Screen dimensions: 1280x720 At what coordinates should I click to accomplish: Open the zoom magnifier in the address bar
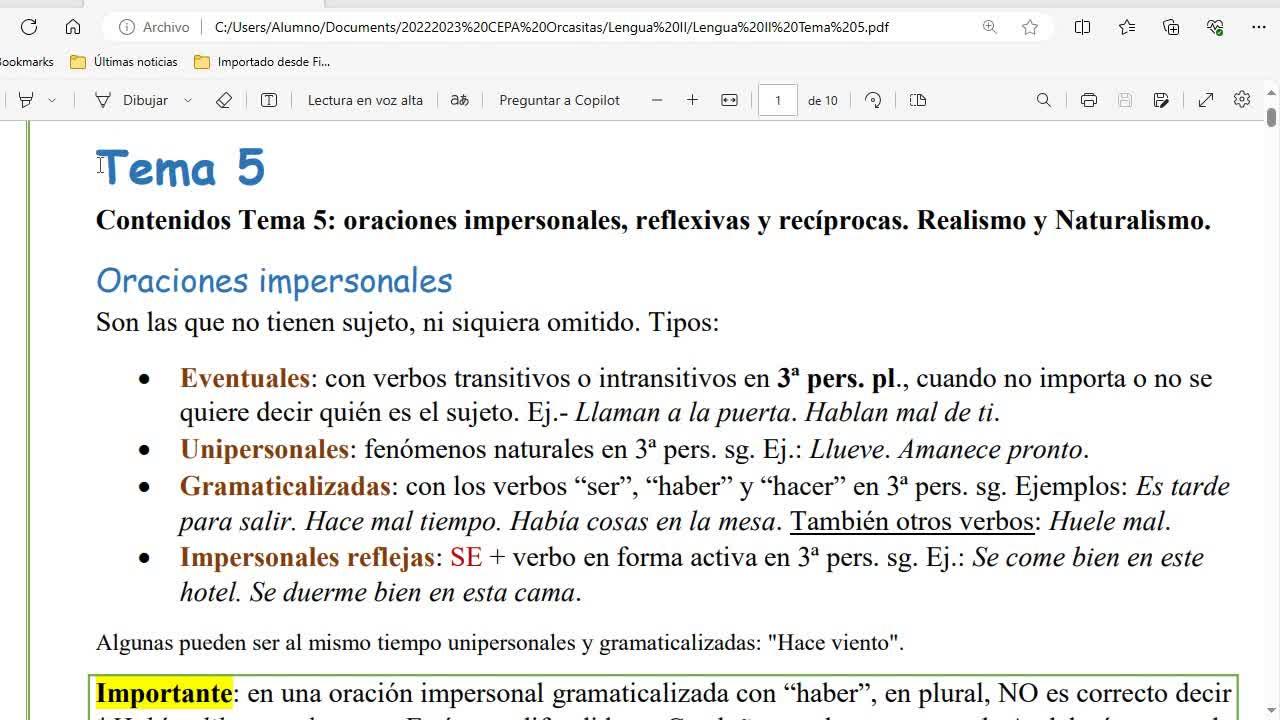(x=990, y=27)
